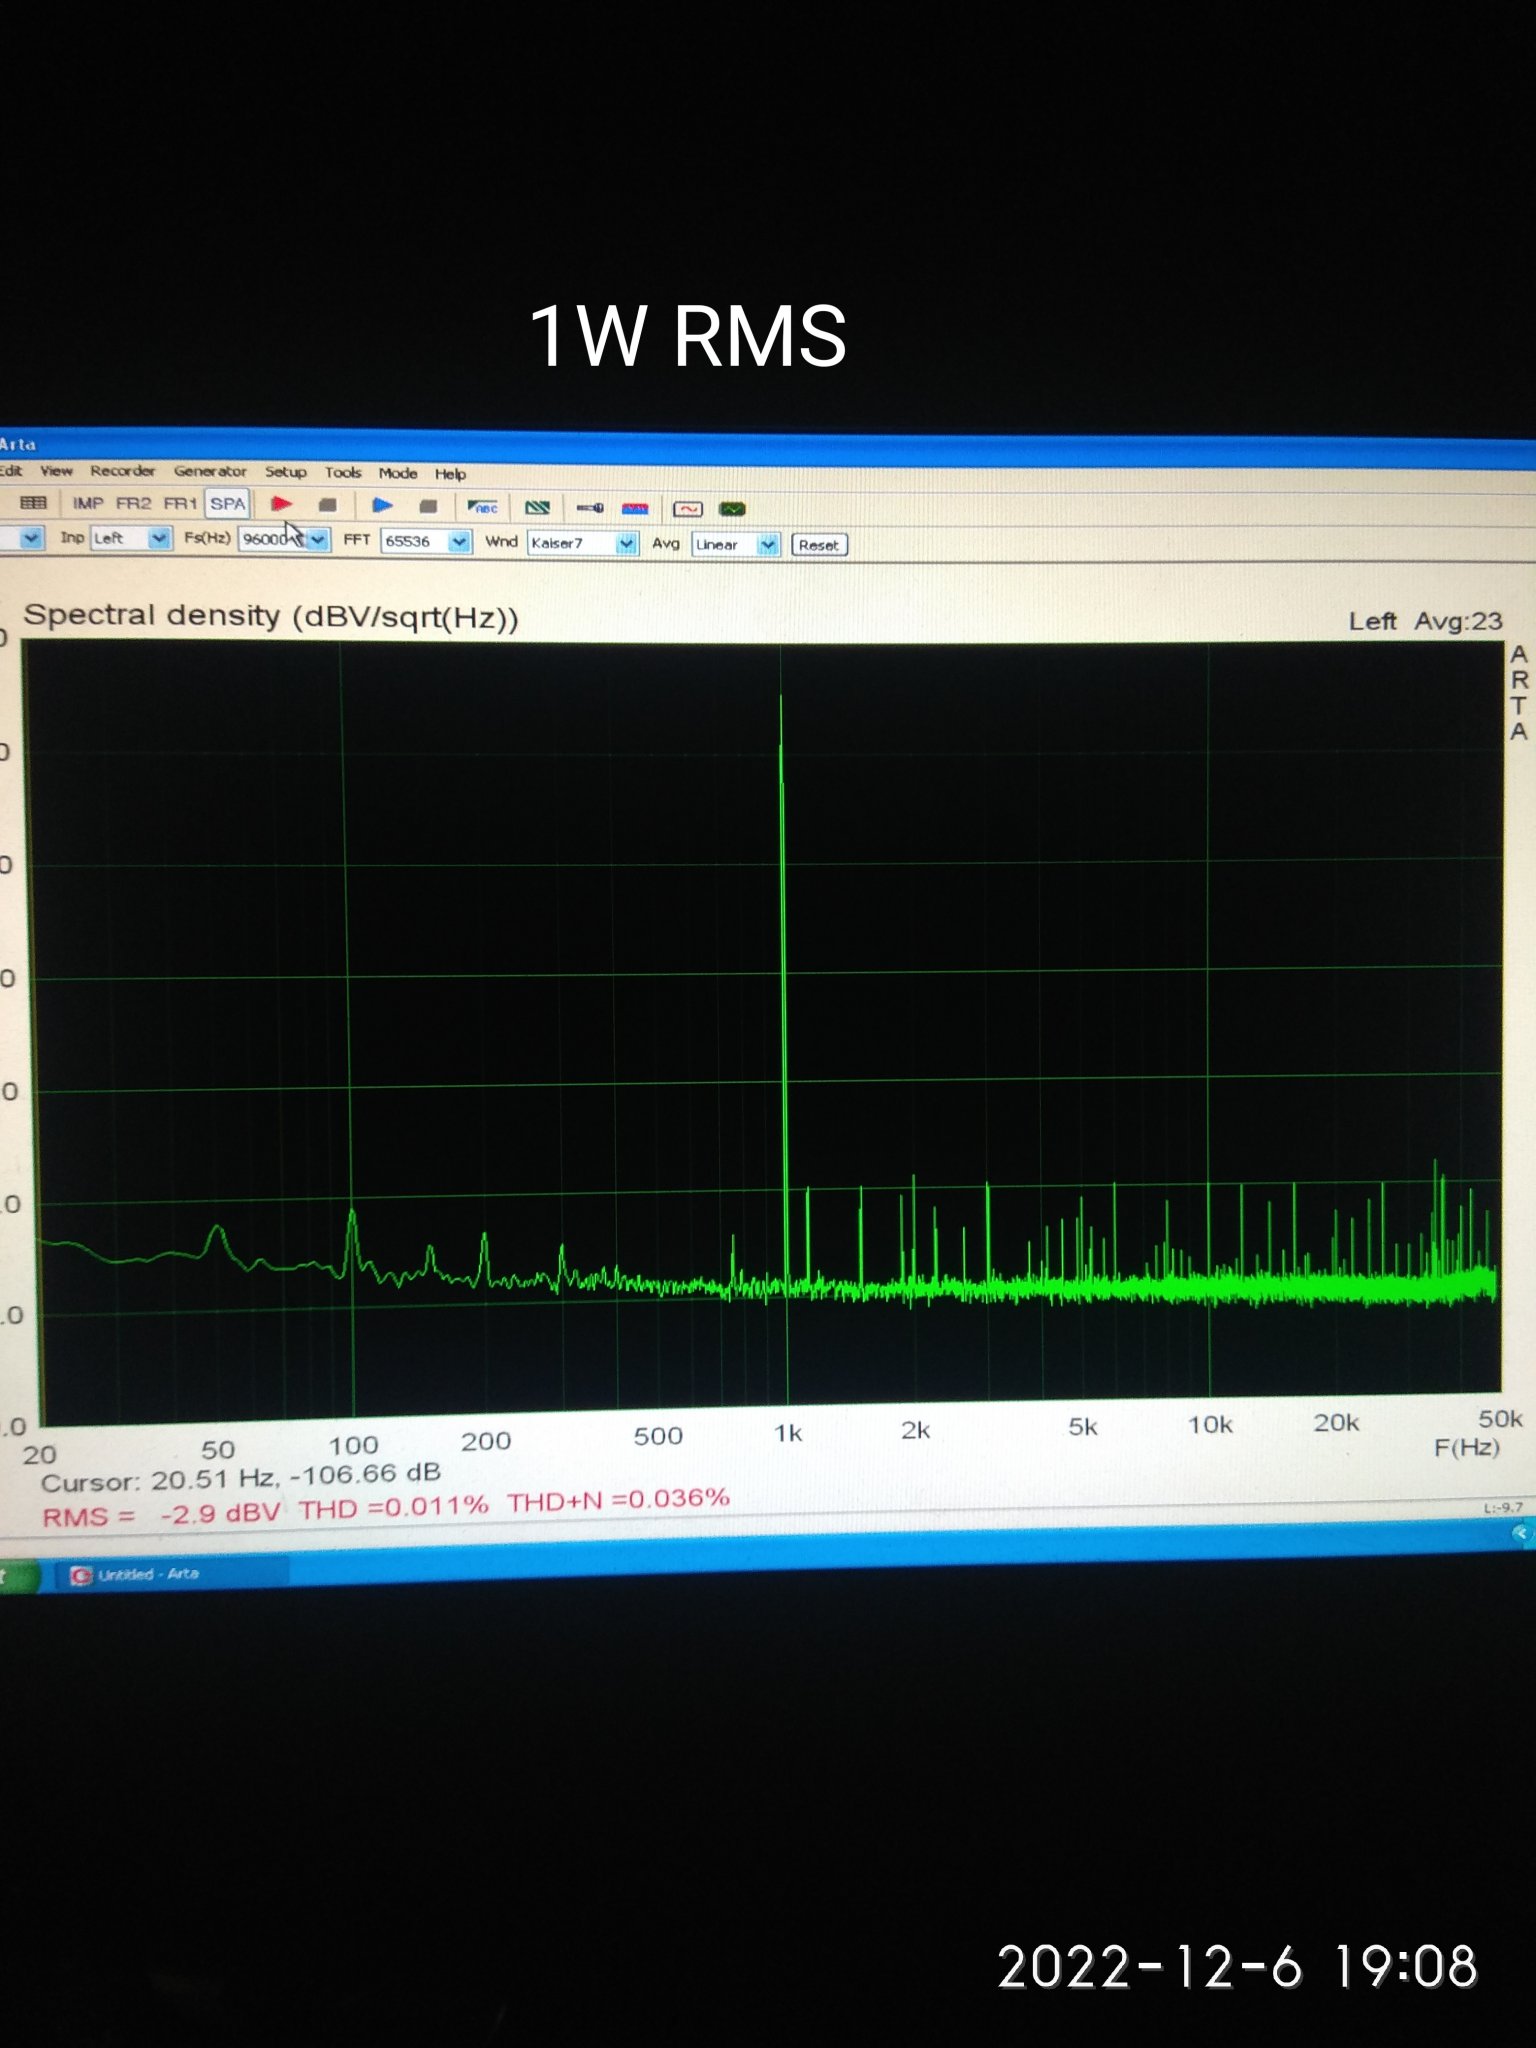Click the green striped overlay icon
The width and height of the screenshot is (1536, 2048).
(x=538, y=508)
